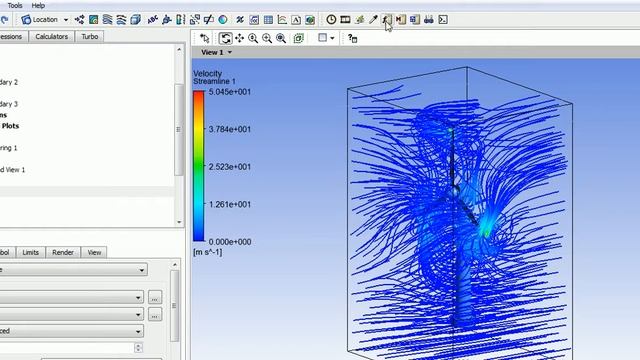Click the velocity legend color bar
This screenshot has height=360, width=640.
(198, 166)
